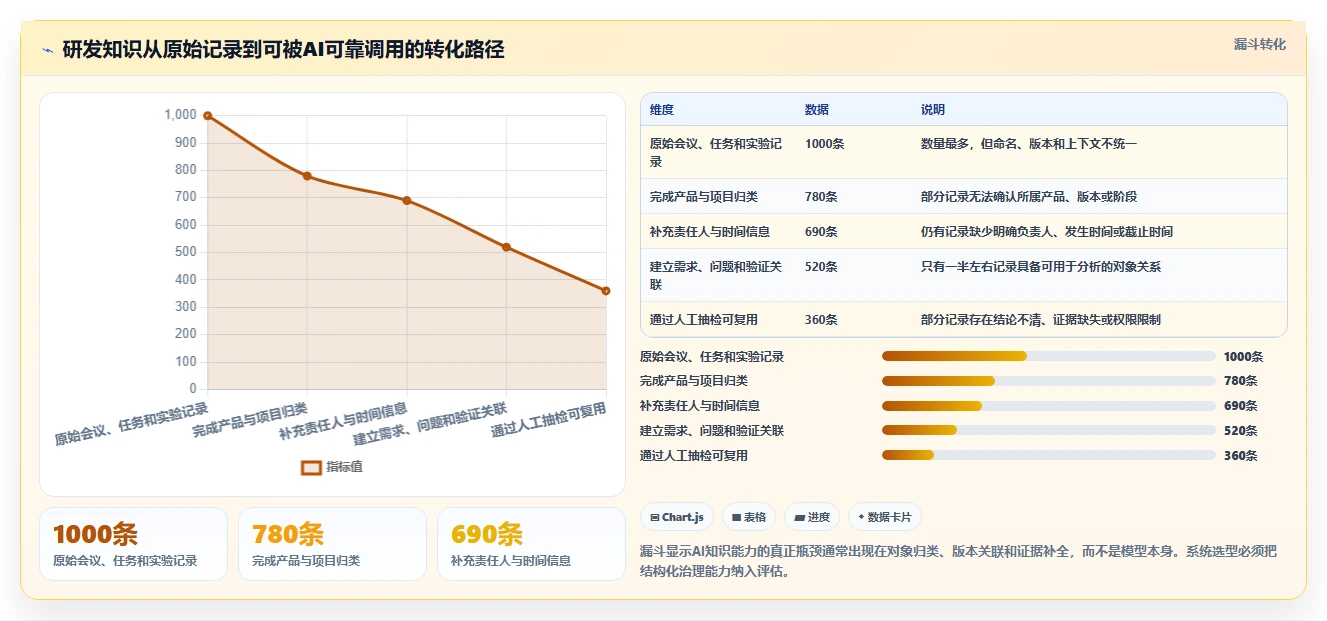Click table cell 建立需求、问题和验证关联
1327x621 pixels.
(x=716, y=275)
